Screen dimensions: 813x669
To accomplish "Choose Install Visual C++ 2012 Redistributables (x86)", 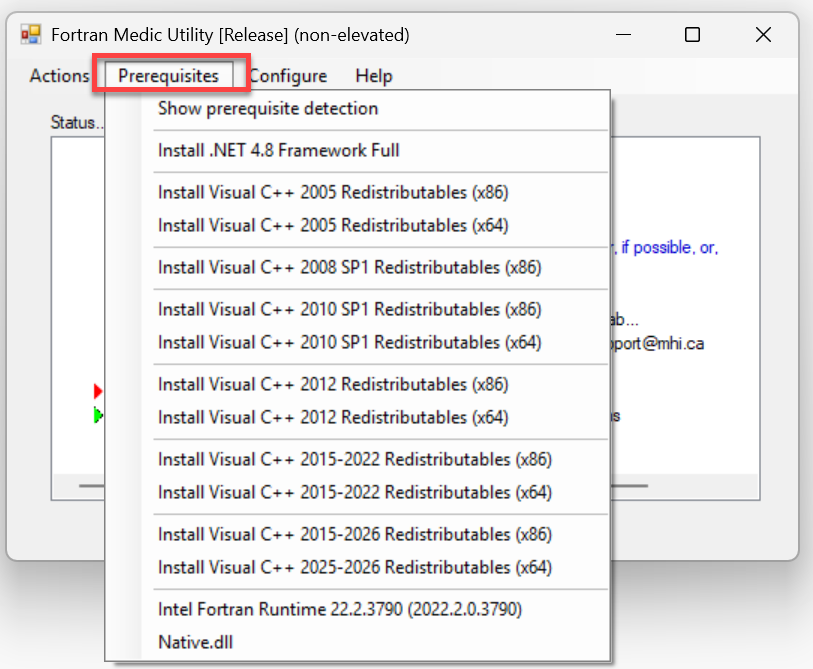I will [x=357, y=385].
